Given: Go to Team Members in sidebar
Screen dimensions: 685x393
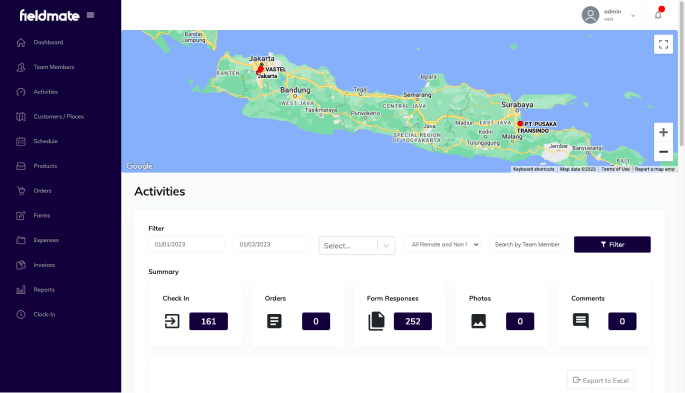Looking at the screenshot, I should 54,67.
